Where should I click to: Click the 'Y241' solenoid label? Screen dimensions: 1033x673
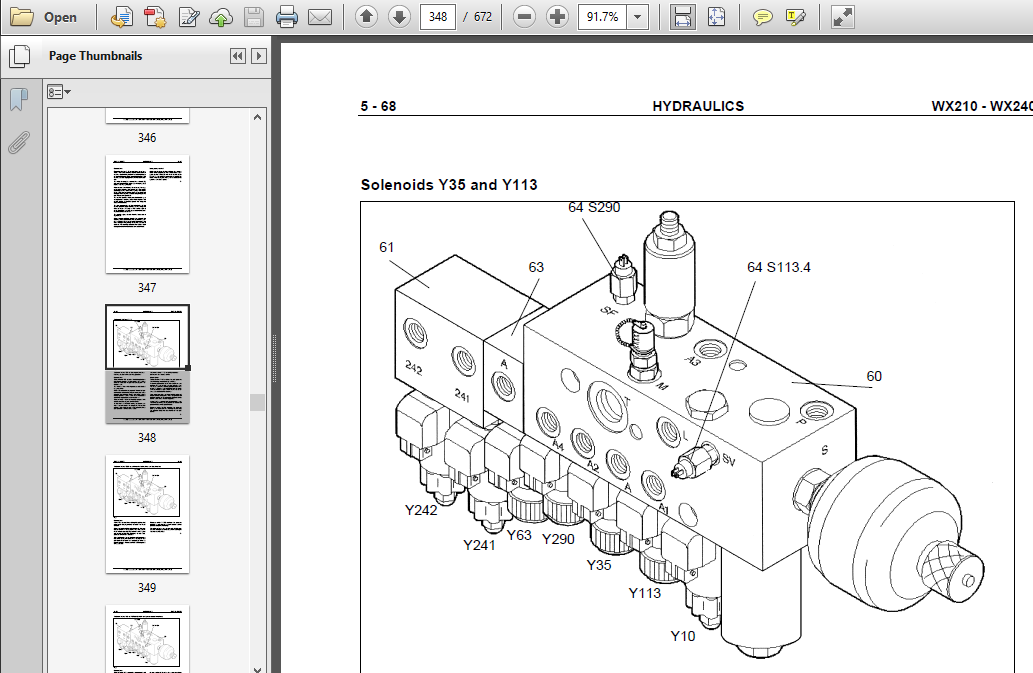[479, 545]
